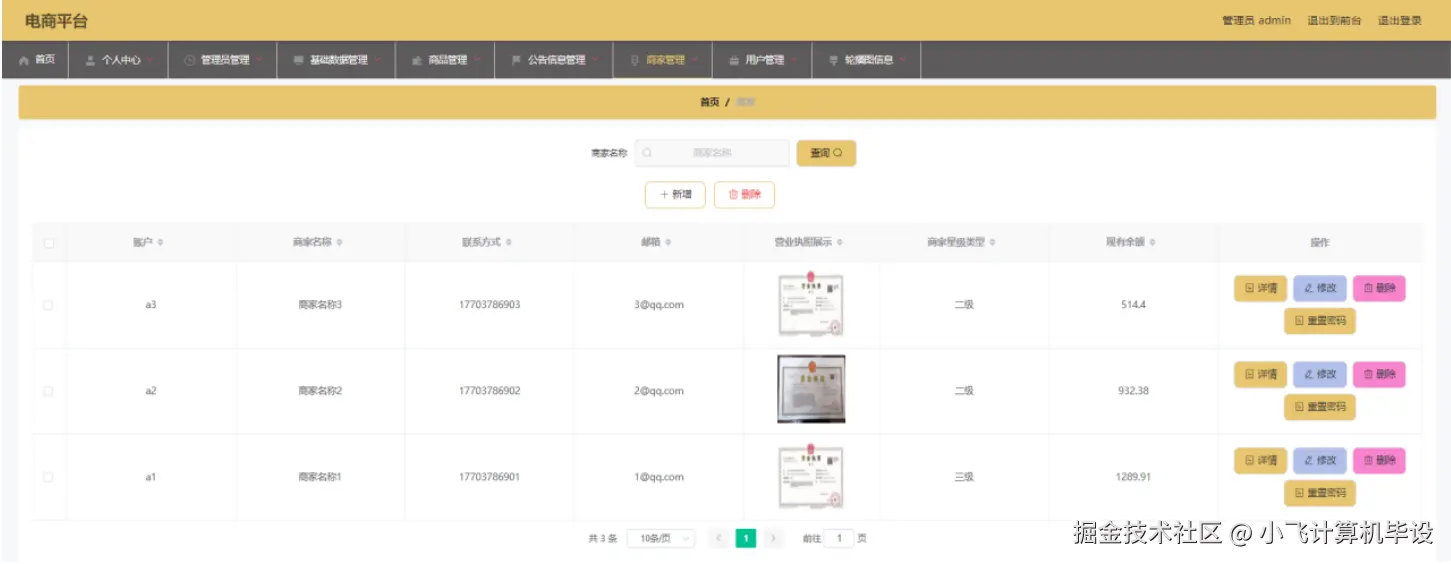1451x564 pixels.
Task: Sort by 账户 column sort icon
Action: click(161, 243)
